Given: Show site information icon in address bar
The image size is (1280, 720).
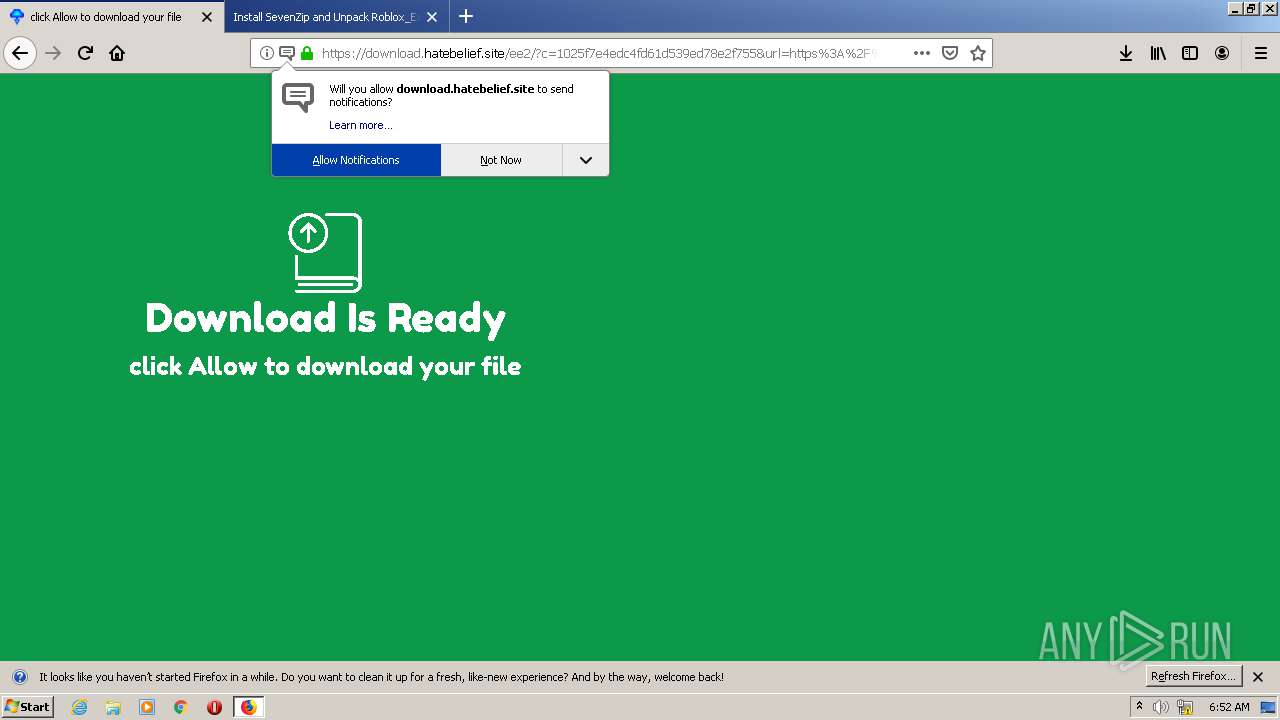Looking at the screenshot, I should [x=266, y=53].
